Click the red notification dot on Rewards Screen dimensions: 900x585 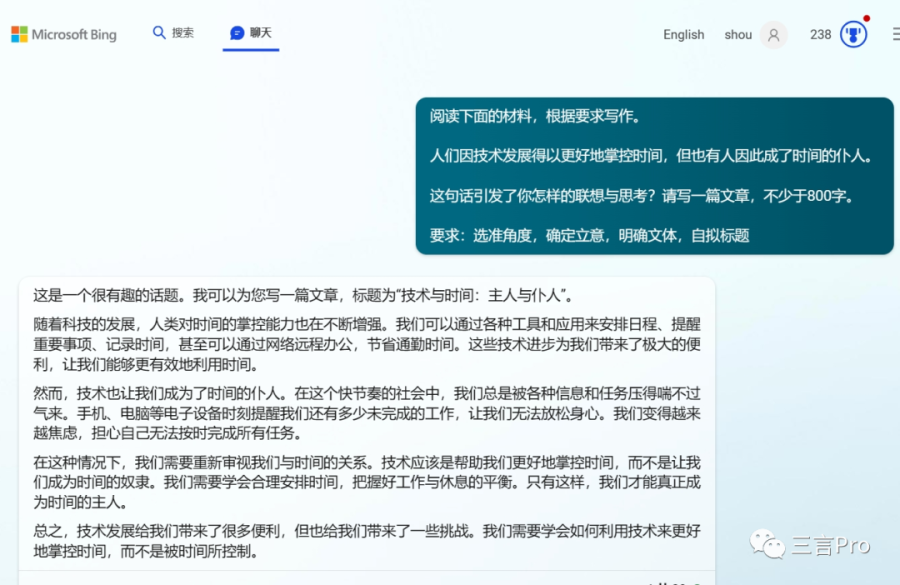point(867,18)
